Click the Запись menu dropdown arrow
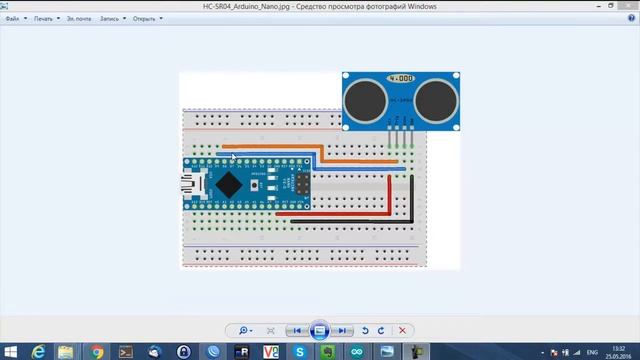The height and width of the screenshot is (360, 640). tap(124, 19)
